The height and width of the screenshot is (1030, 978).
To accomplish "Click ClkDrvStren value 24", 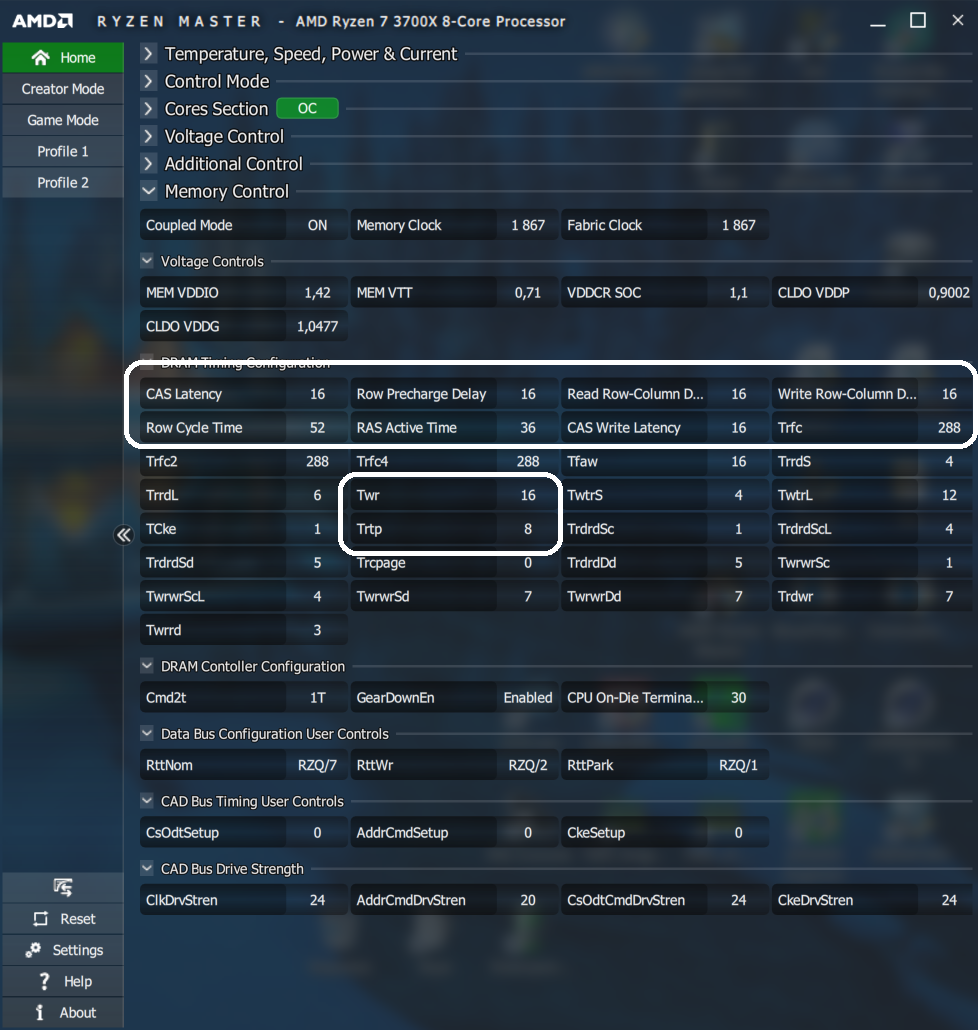I will pyautogui.click(x=317, y=900).
